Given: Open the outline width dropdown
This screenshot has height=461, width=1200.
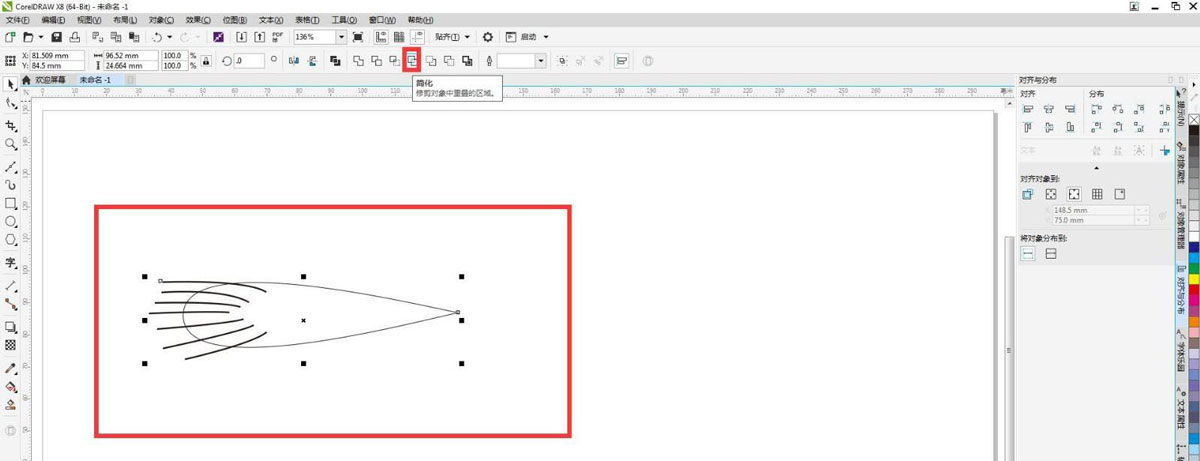Looking at the screenshot, I should click(x=541, y=61).
